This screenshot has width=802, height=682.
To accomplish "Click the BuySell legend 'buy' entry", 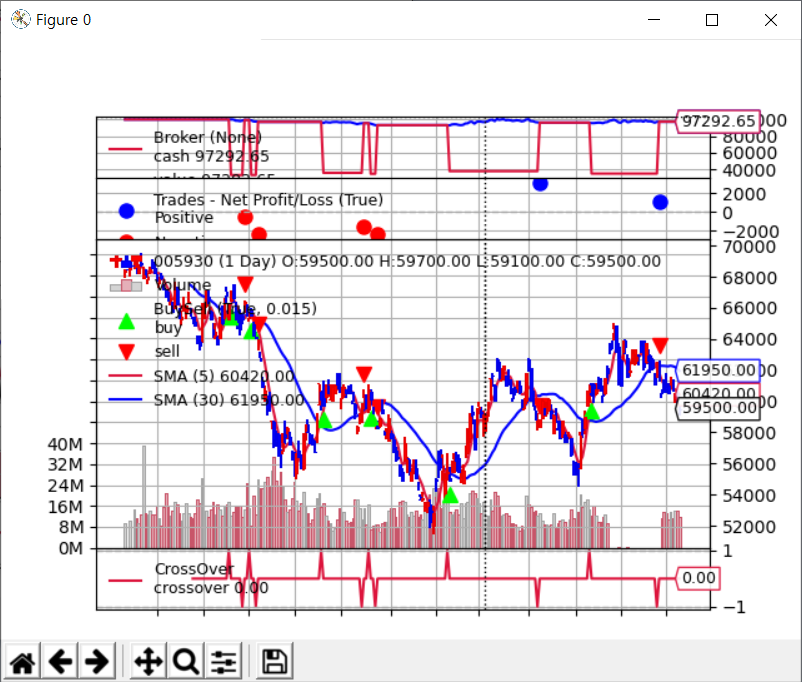I will click(168, 327).
